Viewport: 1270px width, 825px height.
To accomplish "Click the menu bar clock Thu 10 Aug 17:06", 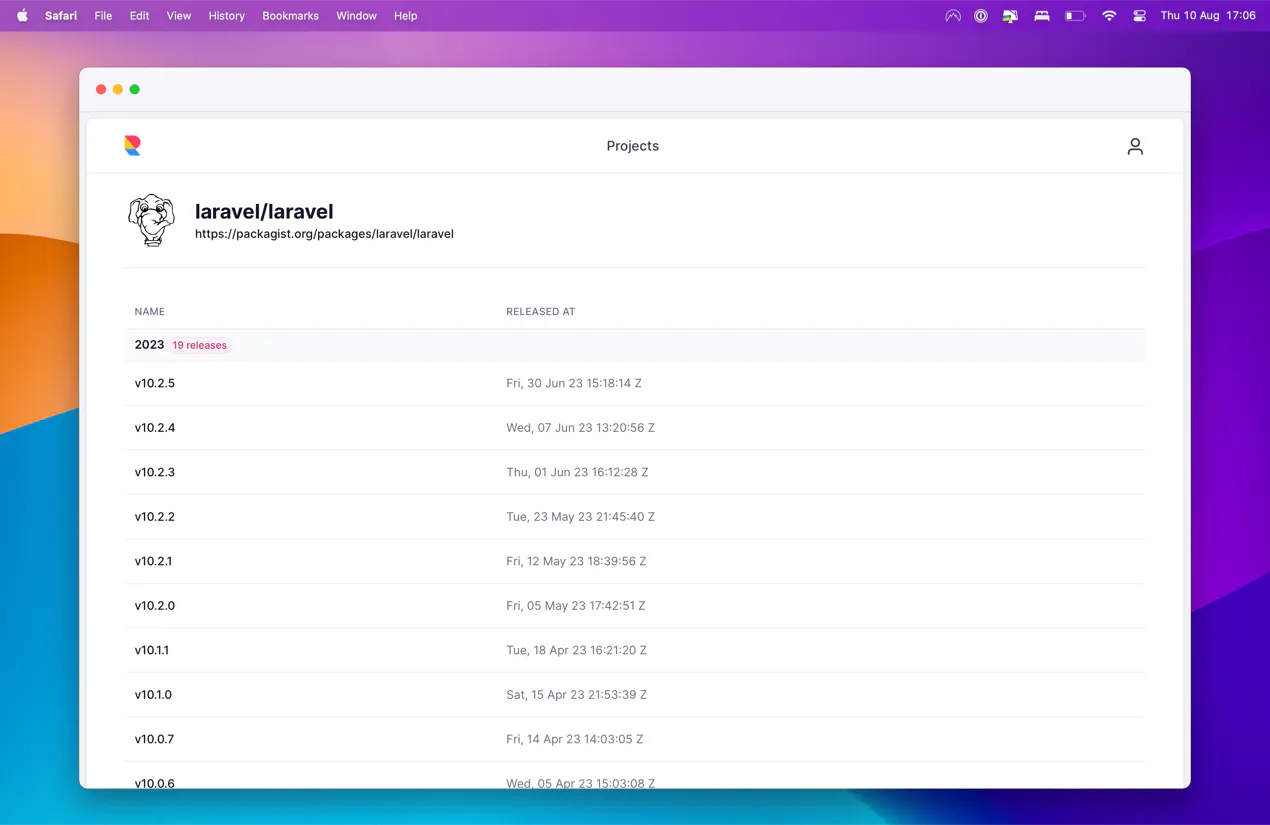I will coord(1208,16).
